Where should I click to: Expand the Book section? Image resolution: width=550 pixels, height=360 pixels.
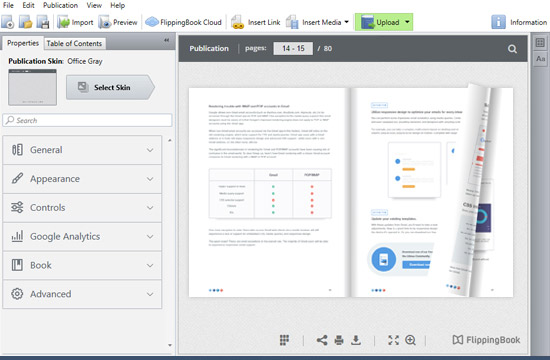82,265
